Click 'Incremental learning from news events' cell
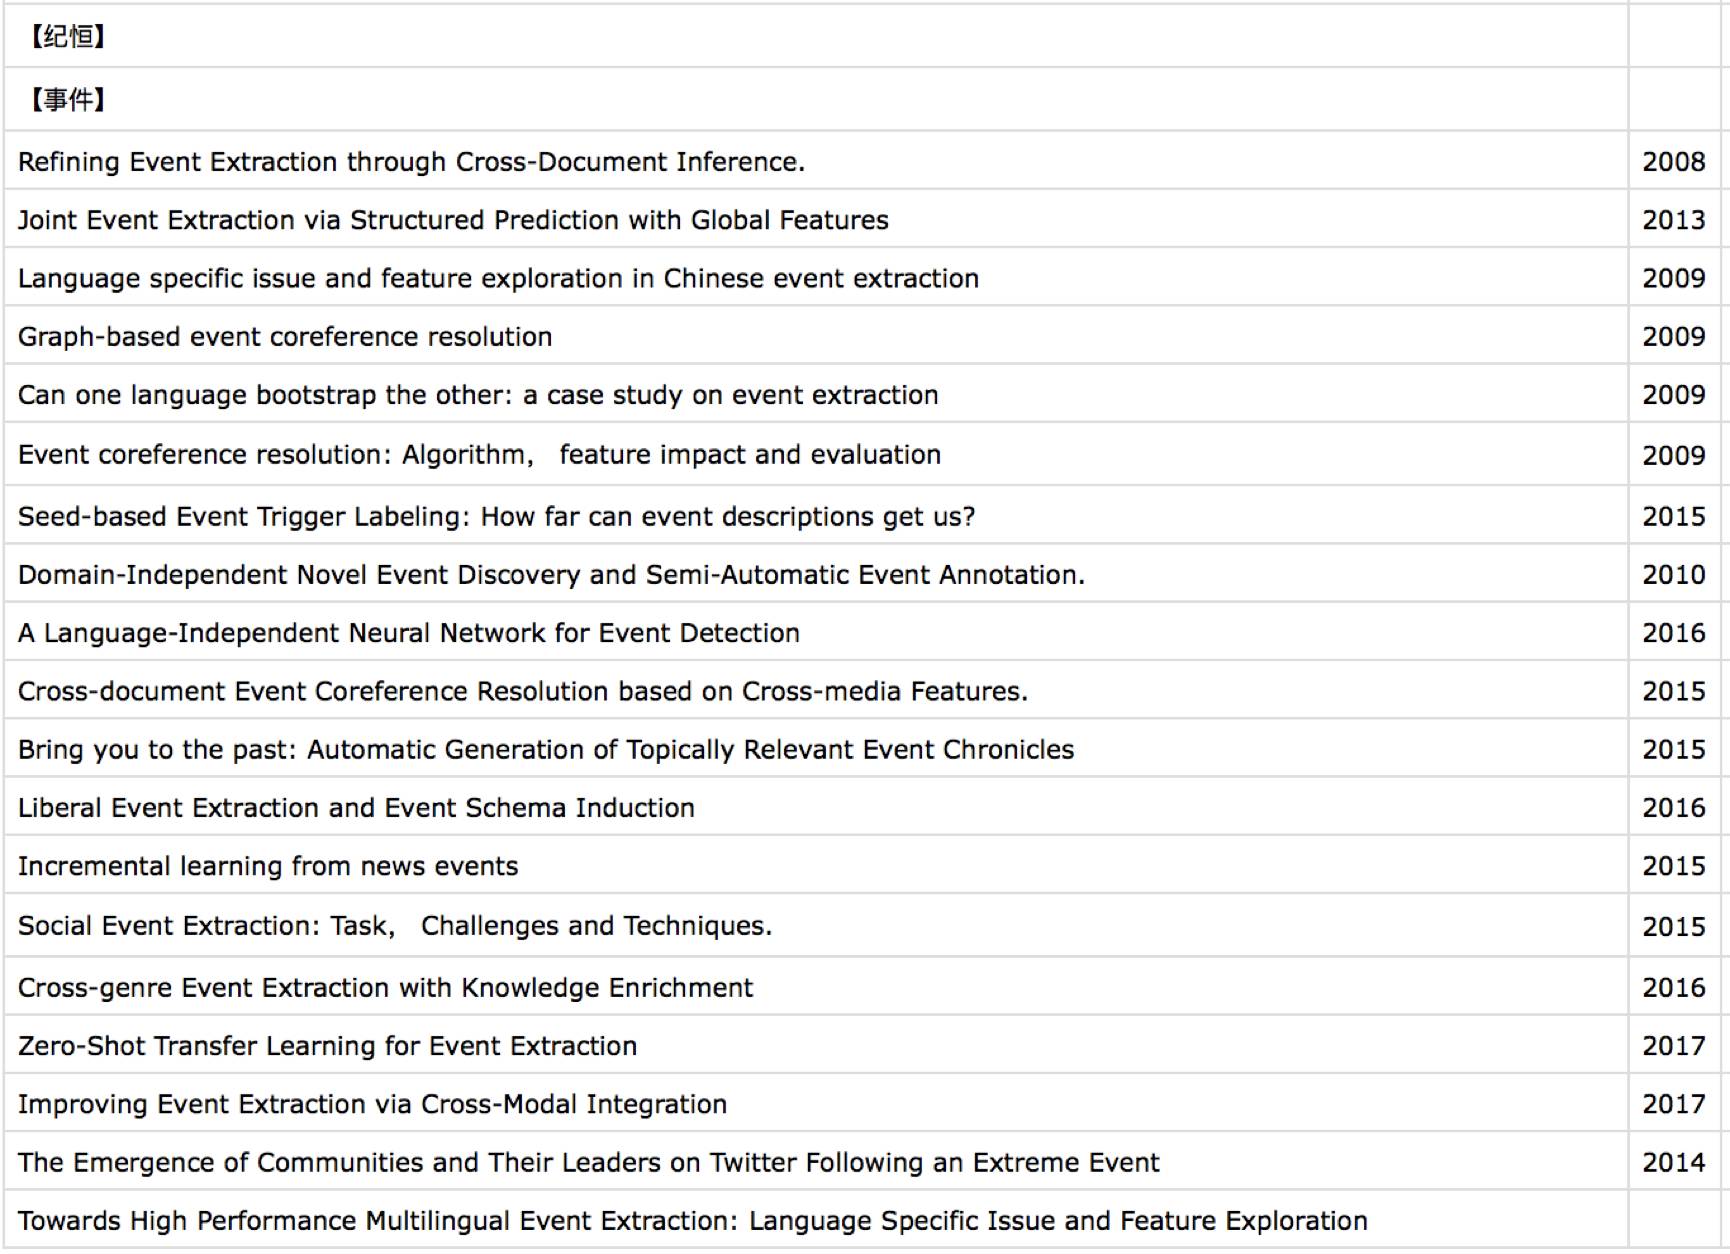The height and width of the screenshot is (1254, 1730). point(816,865)
